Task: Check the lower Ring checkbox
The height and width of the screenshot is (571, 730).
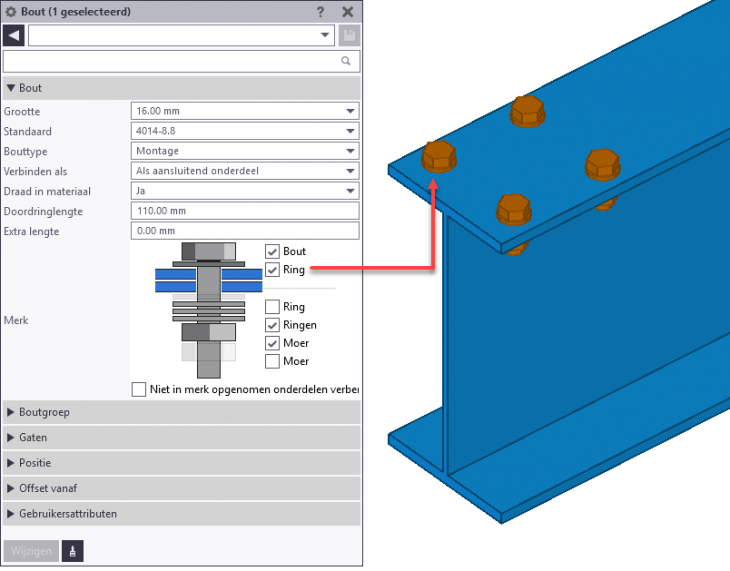Action: click(x=272, y=306)
